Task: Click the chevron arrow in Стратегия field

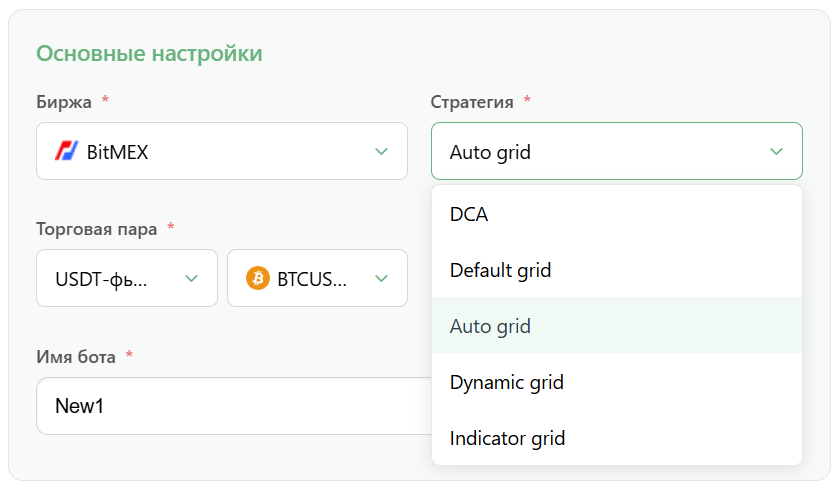Action: point(776,151)
